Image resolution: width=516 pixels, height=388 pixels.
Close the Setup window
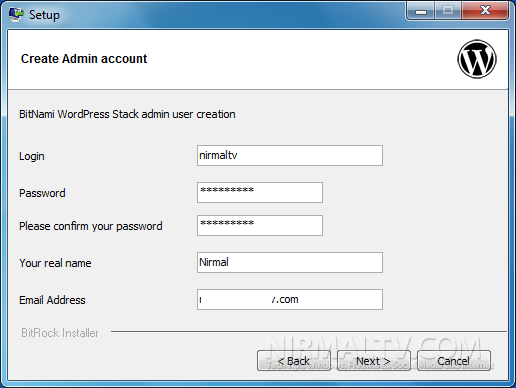pos(485,11)
